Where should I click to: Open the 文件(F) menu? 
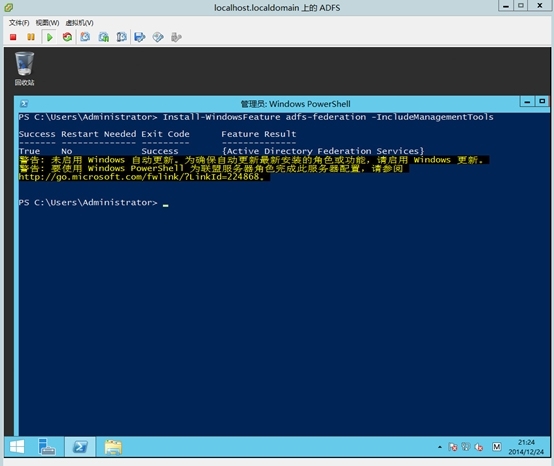19,23
